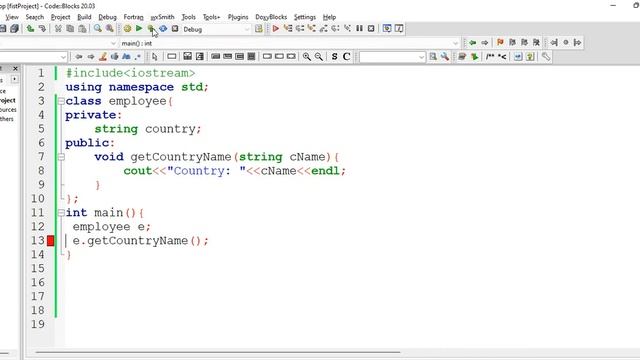Open the Tools+ menu
Screen dimensions: 640x360
[x=211, y=17]
